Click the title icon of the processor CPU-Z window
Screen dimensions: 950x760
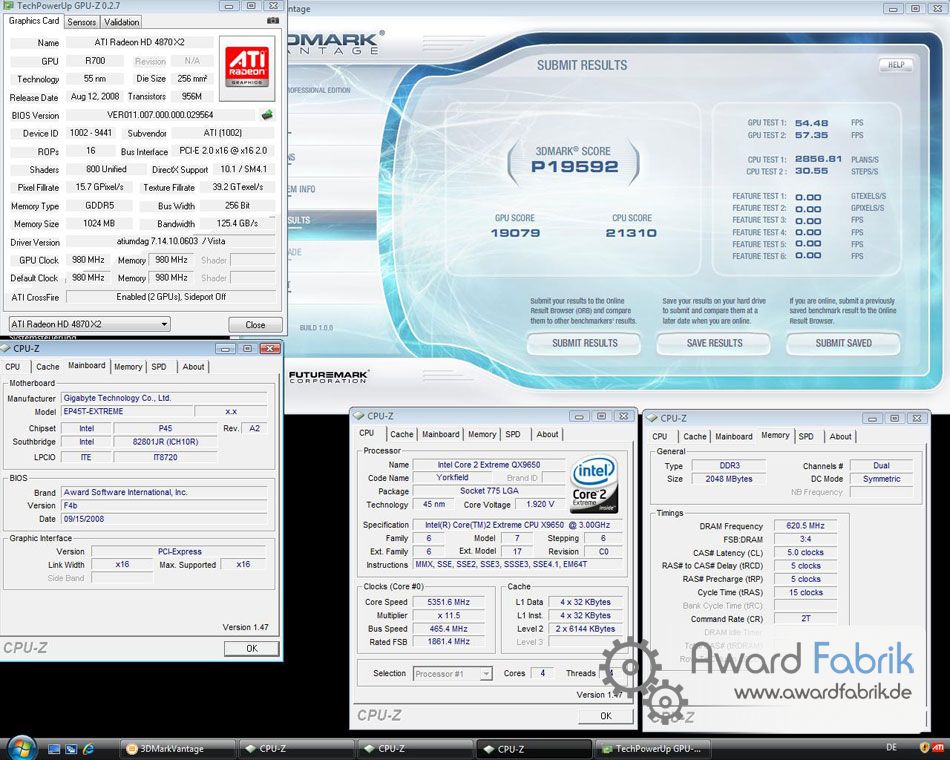[359, 416]
